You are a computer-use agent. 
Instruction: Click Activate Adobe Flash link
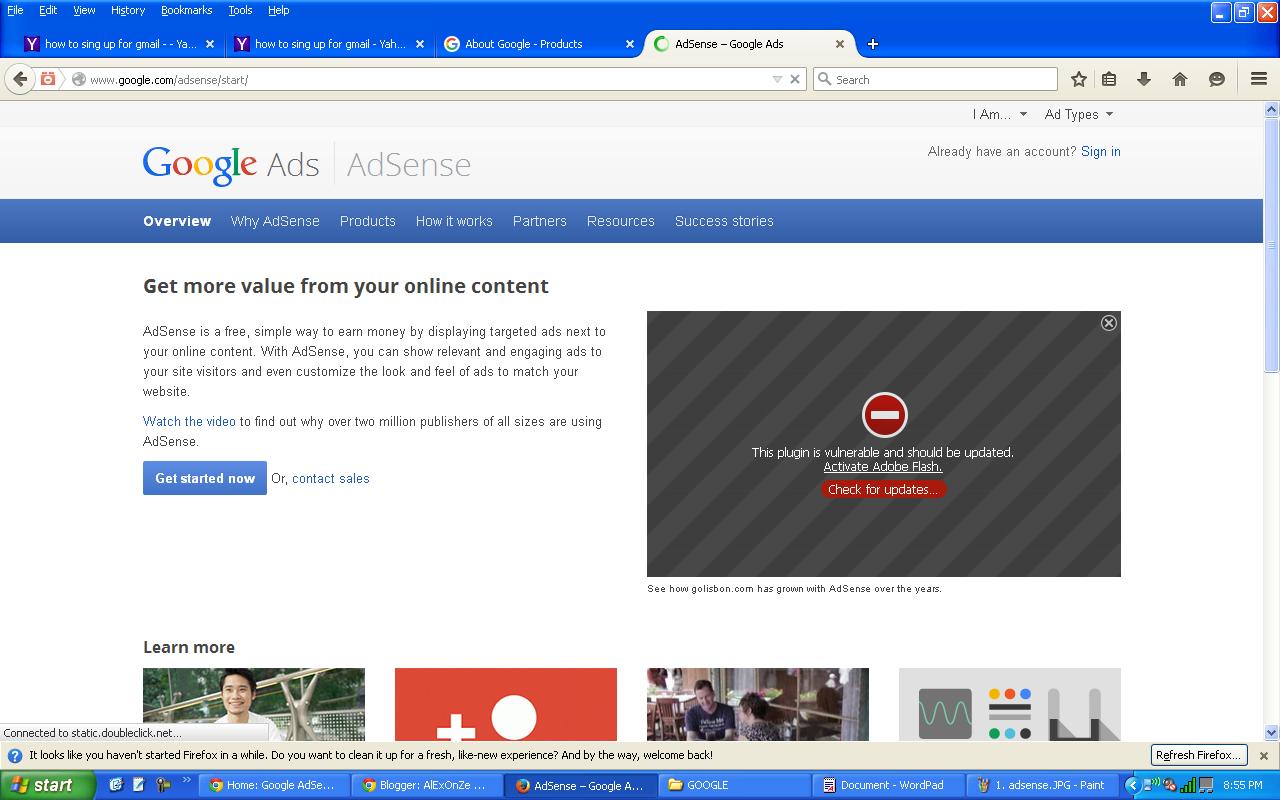pos(883,467)
